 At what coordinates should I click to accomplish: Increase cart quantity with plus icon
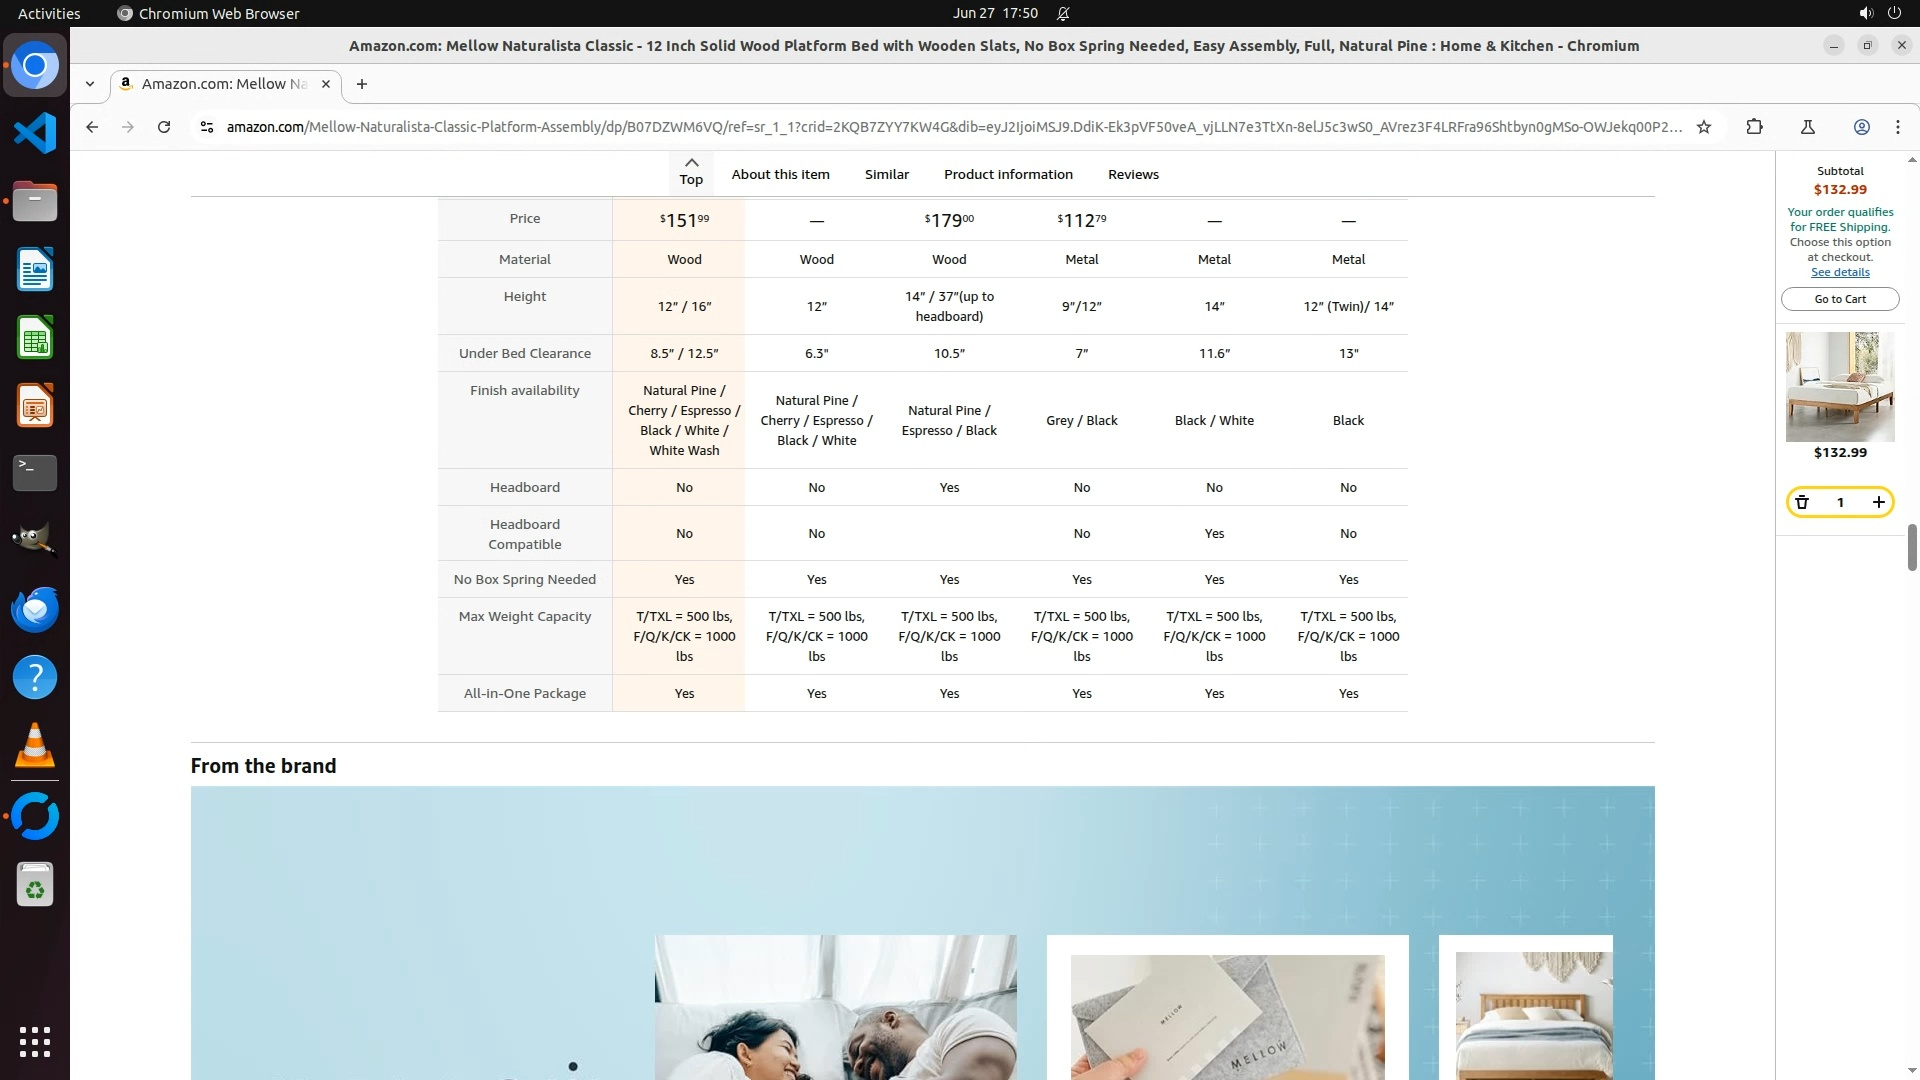pyautogui.click(x=1878, y=502)
